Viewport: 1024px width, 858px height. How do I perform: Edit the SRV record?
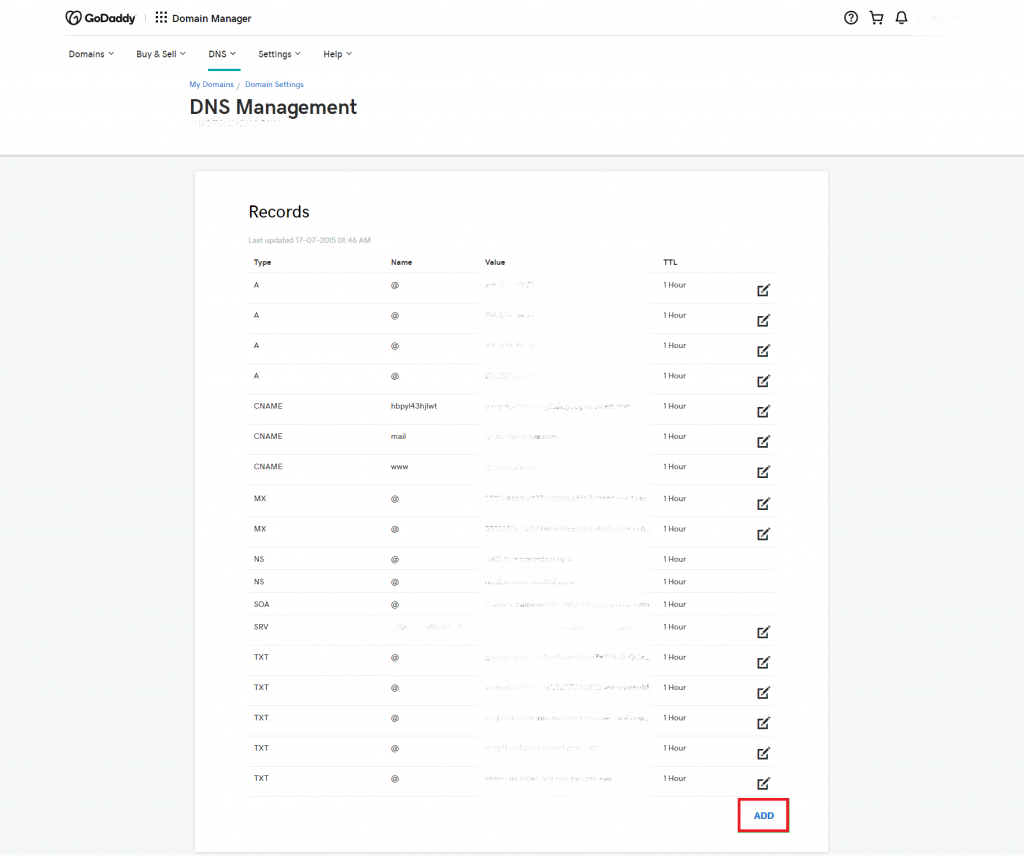click(763, 632)
